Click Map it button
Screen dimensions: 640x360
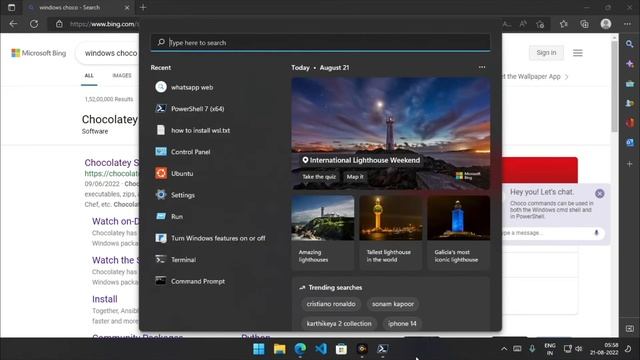coord(355,177)
